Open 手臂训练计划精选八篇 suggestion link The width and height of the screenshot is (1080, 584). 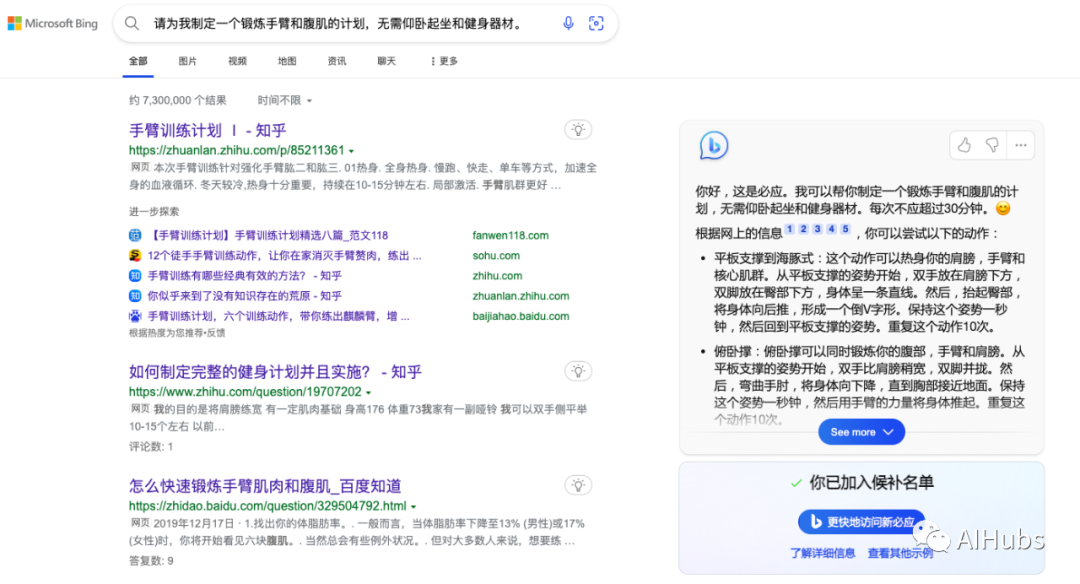pyautogui.click(x=268, y=236)
